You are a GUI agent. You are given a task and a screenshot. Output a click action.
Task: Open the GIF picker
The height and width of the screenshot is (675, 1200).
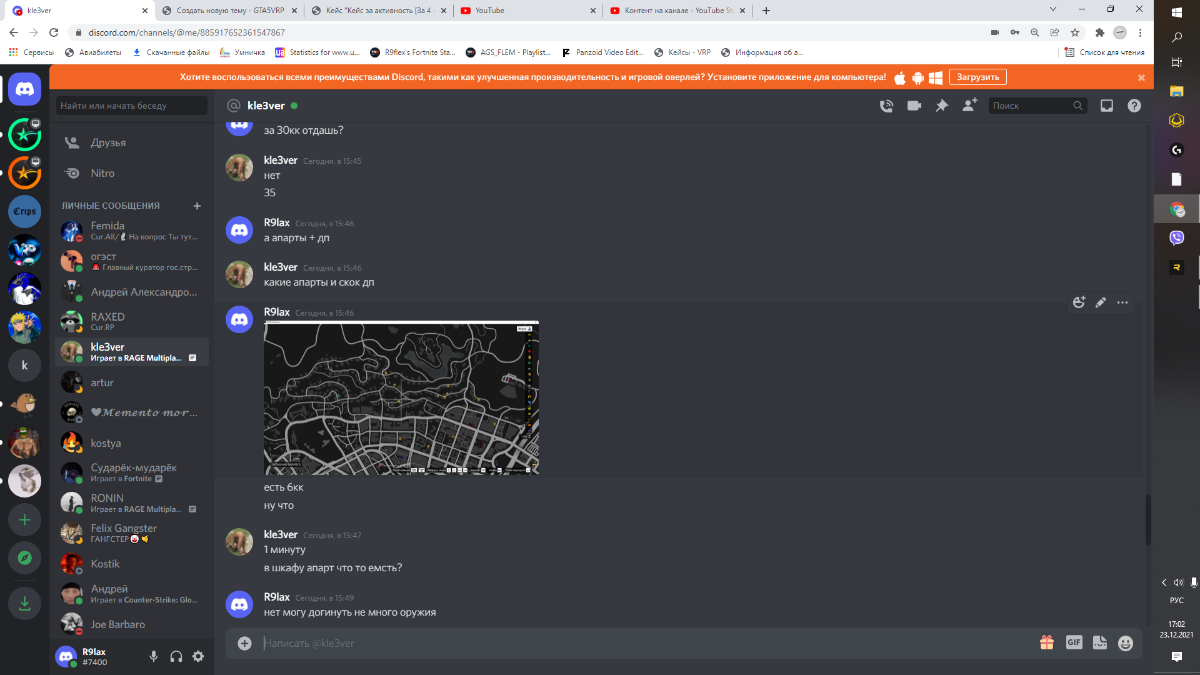(1074, 643)
